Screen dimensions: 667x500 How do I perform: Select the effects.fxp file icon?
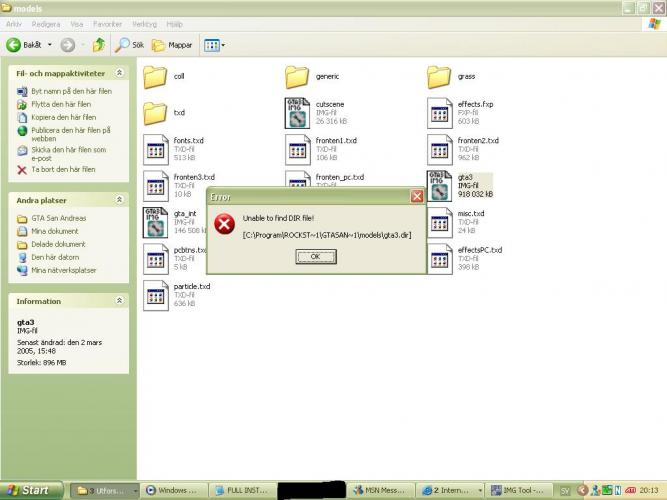(x=439, y=113)
